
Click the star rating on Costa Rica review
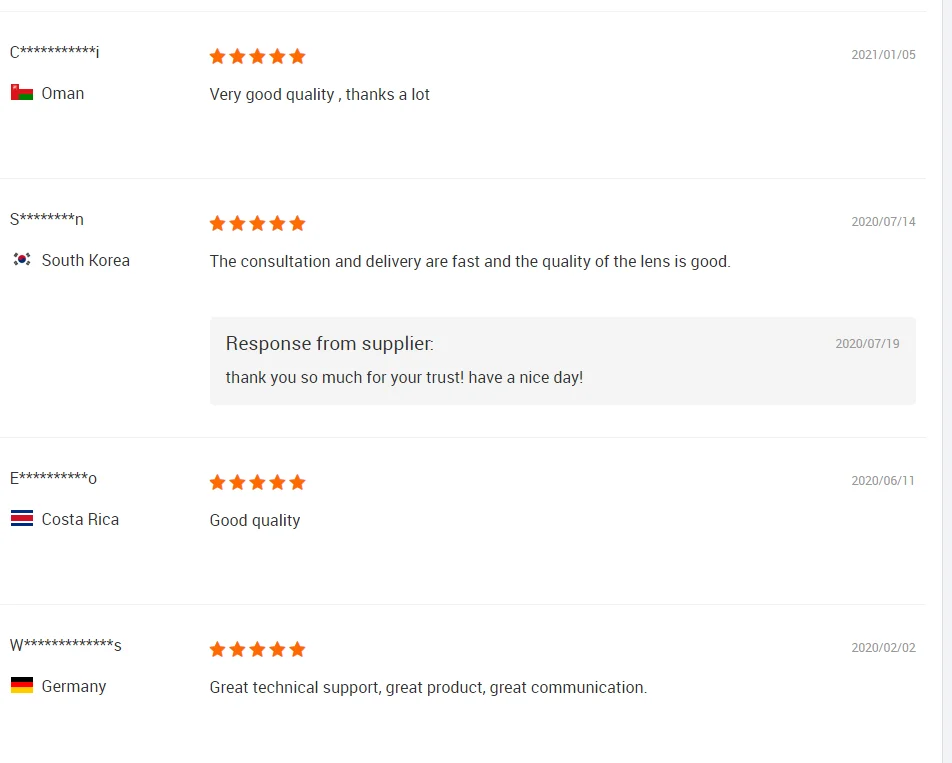pyautogui.click(x=257, y=482)
